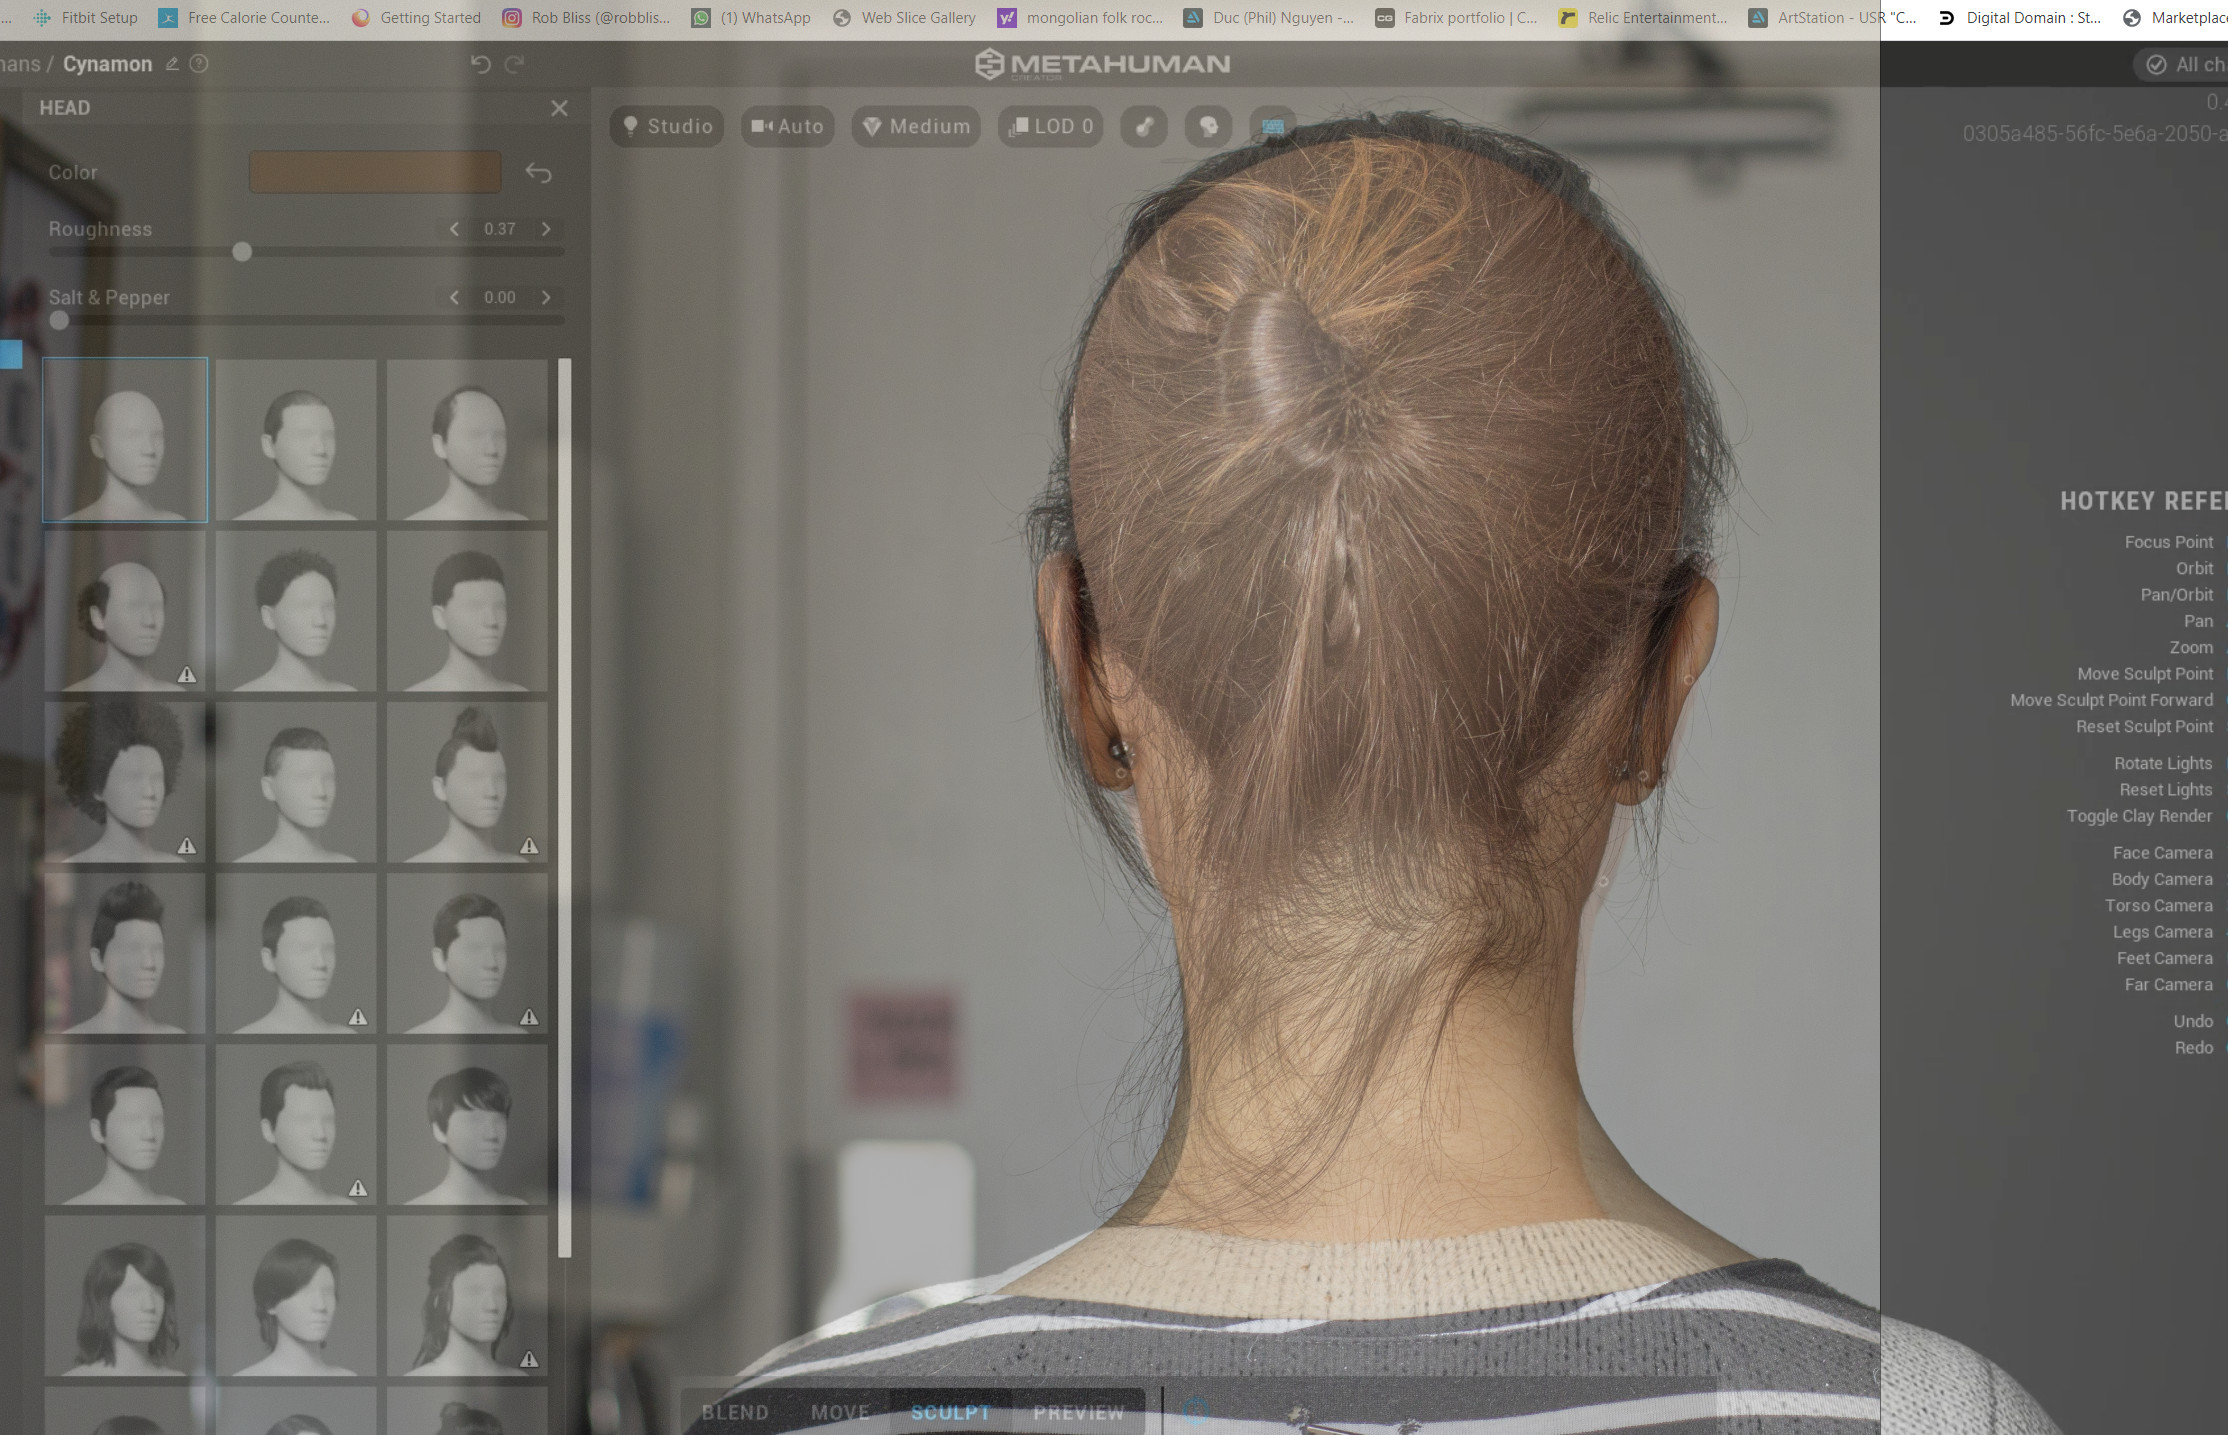
Task: Open the Medium quality selector
Action: tap(916, 126)
